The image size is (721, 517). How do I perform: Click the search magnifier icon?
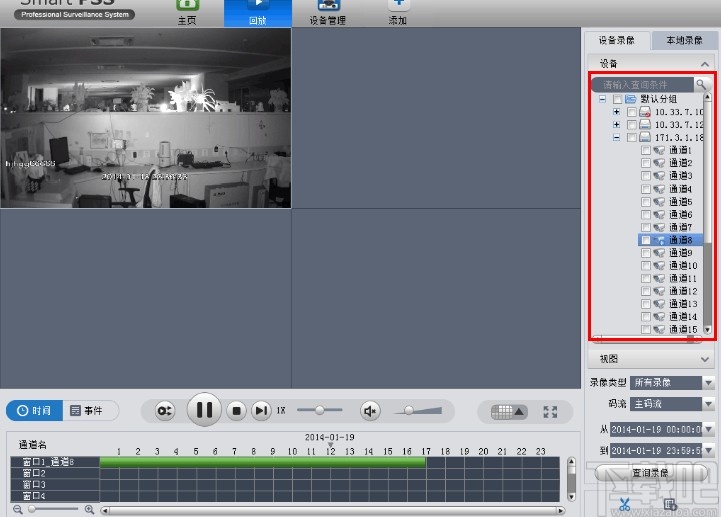[x=701, y=84]
